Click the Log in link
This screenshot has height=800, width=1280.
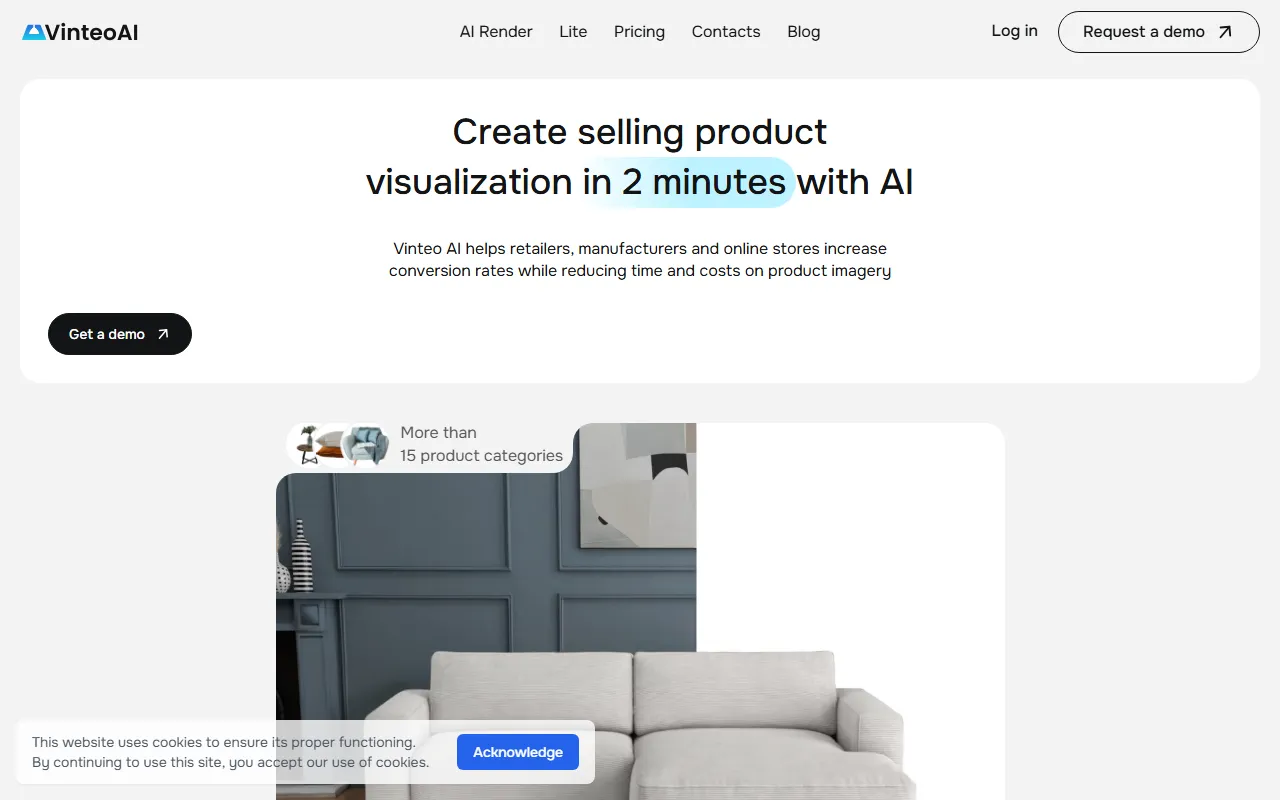click(1014, 31)
